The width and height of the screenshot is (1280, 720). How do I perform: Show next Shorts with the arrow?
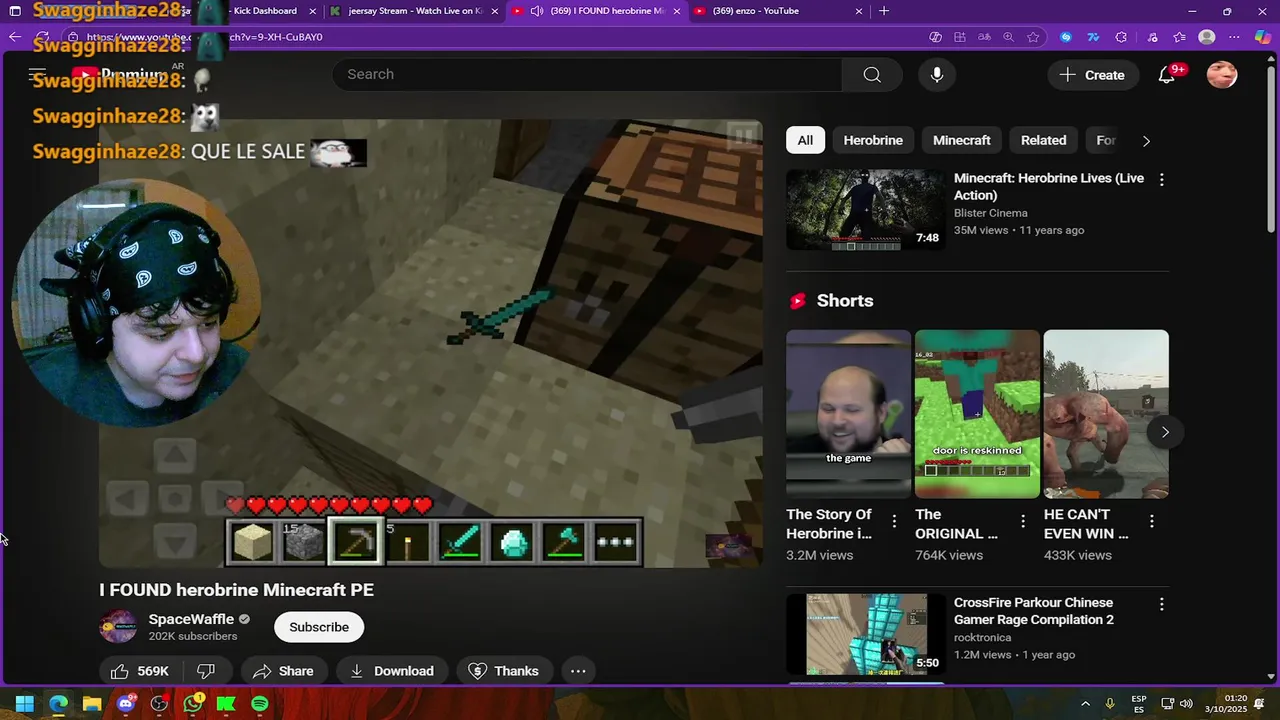(1165, 432)
